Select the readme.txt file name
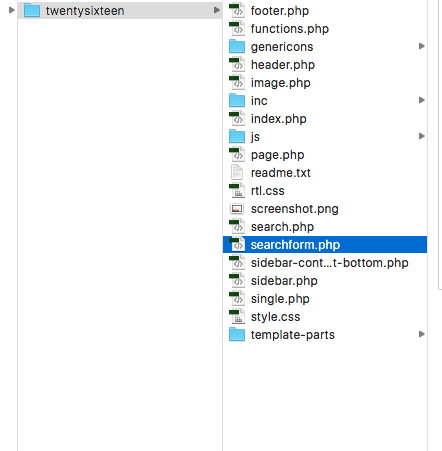Image resolution: width=442 pixels, height=451 pixels. pyautogui.click(x=281, y=173)
